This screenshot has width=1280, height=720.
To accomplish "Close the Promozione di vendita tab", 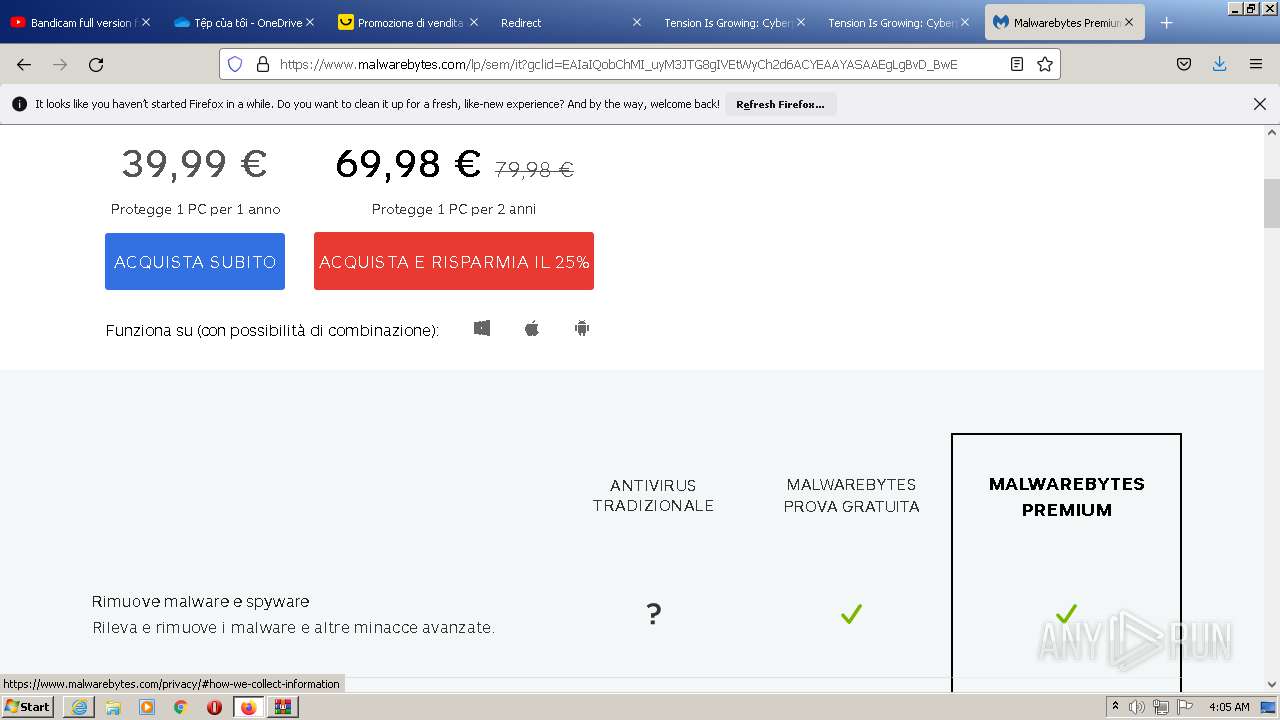I will click(x=473, y=22).
